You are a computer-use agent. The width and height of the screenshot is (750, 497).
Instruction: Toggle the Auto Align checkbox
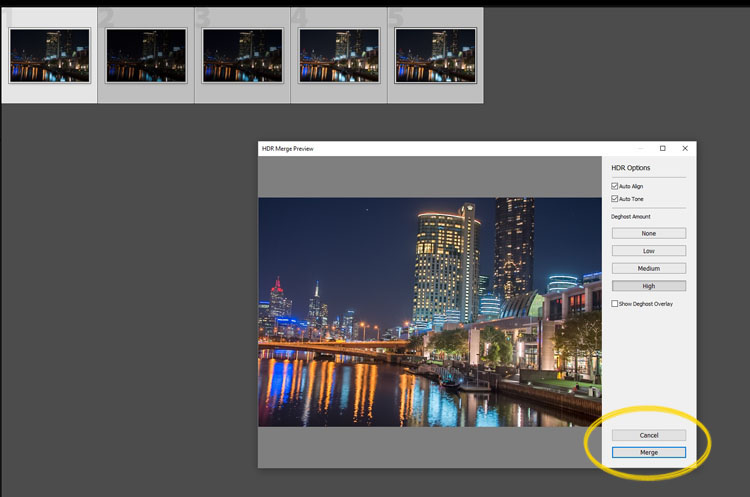coord(615,186)
